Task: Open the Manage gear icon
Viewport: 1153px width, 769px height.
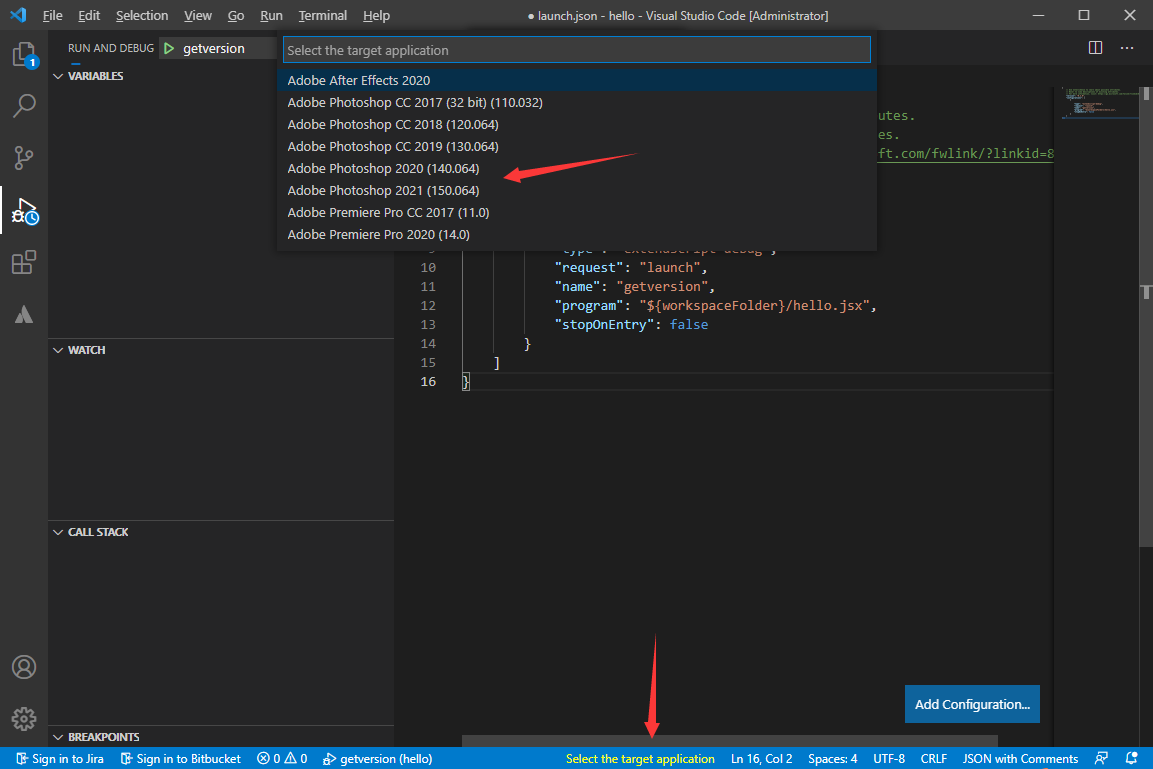Action: coord(24,718)
